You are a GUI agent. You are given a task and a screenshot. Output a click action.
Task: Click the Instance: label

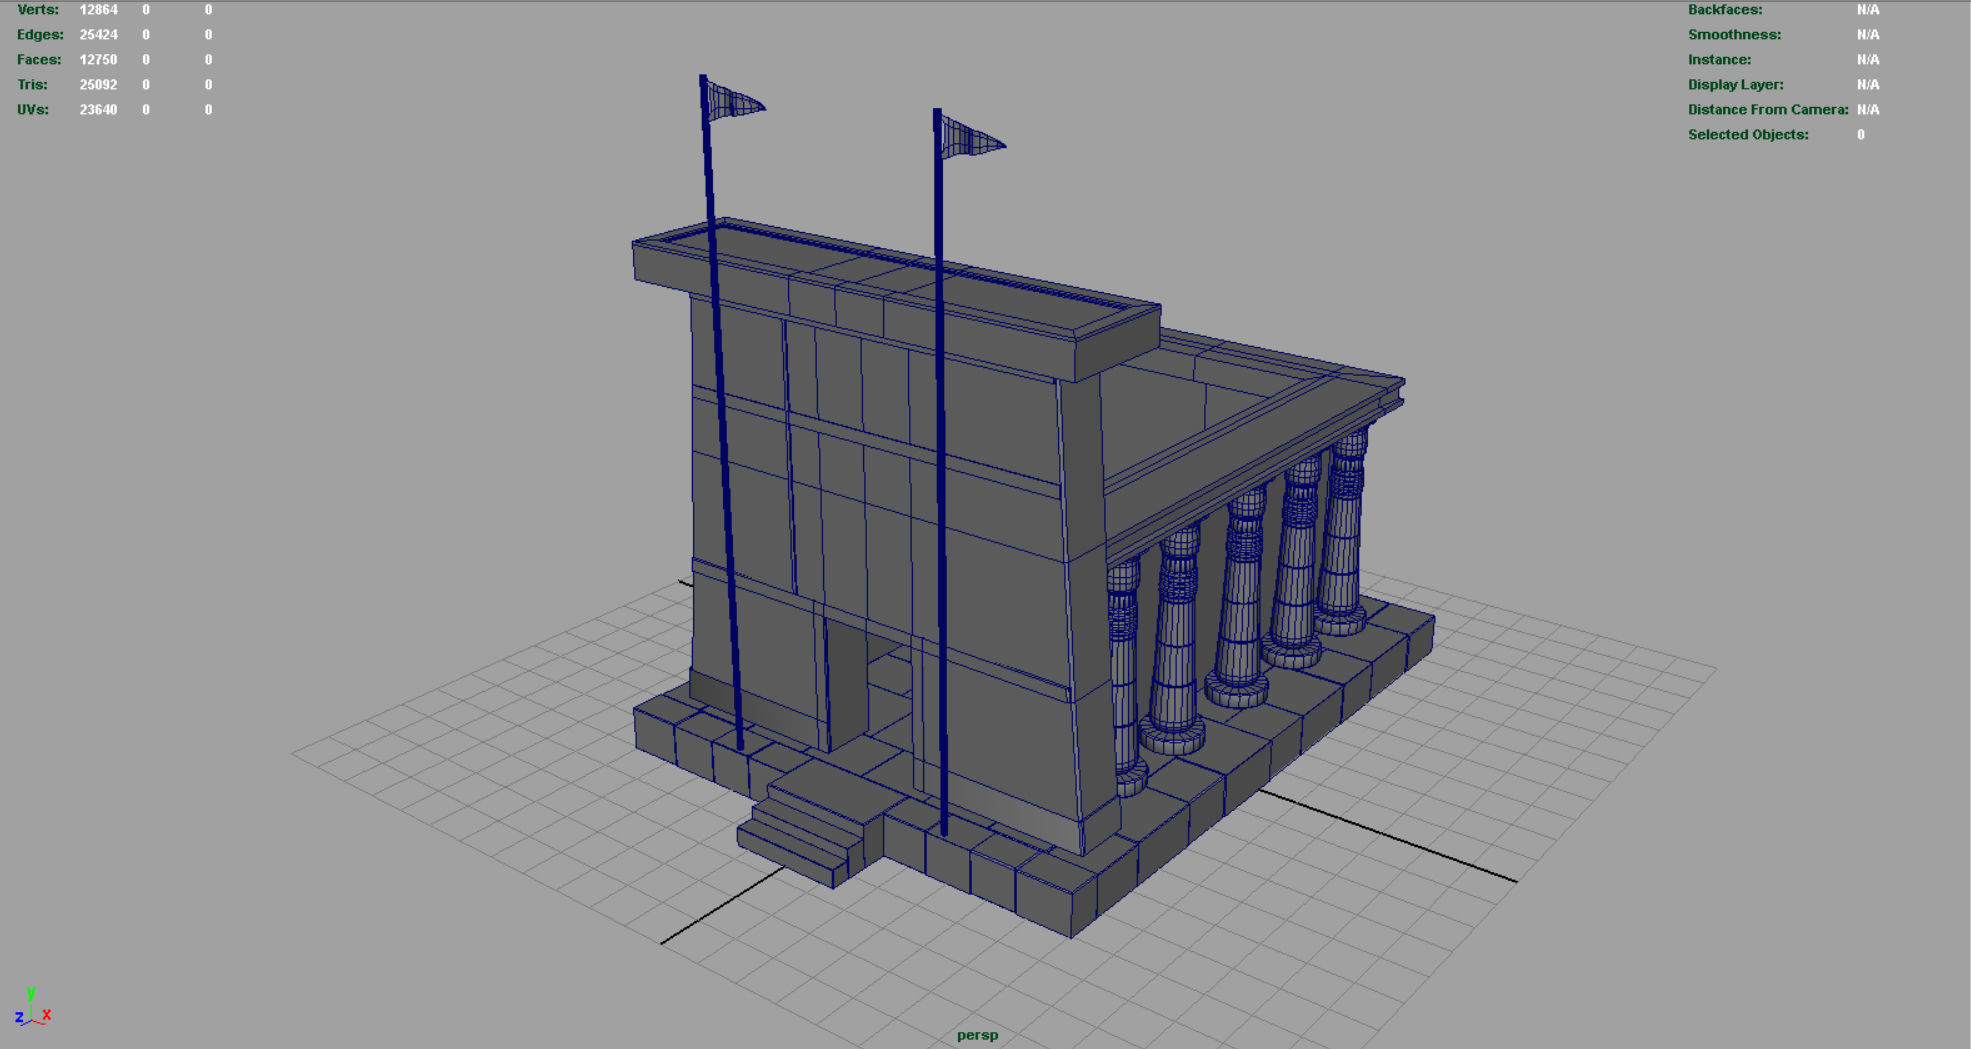coord(1719,59)
